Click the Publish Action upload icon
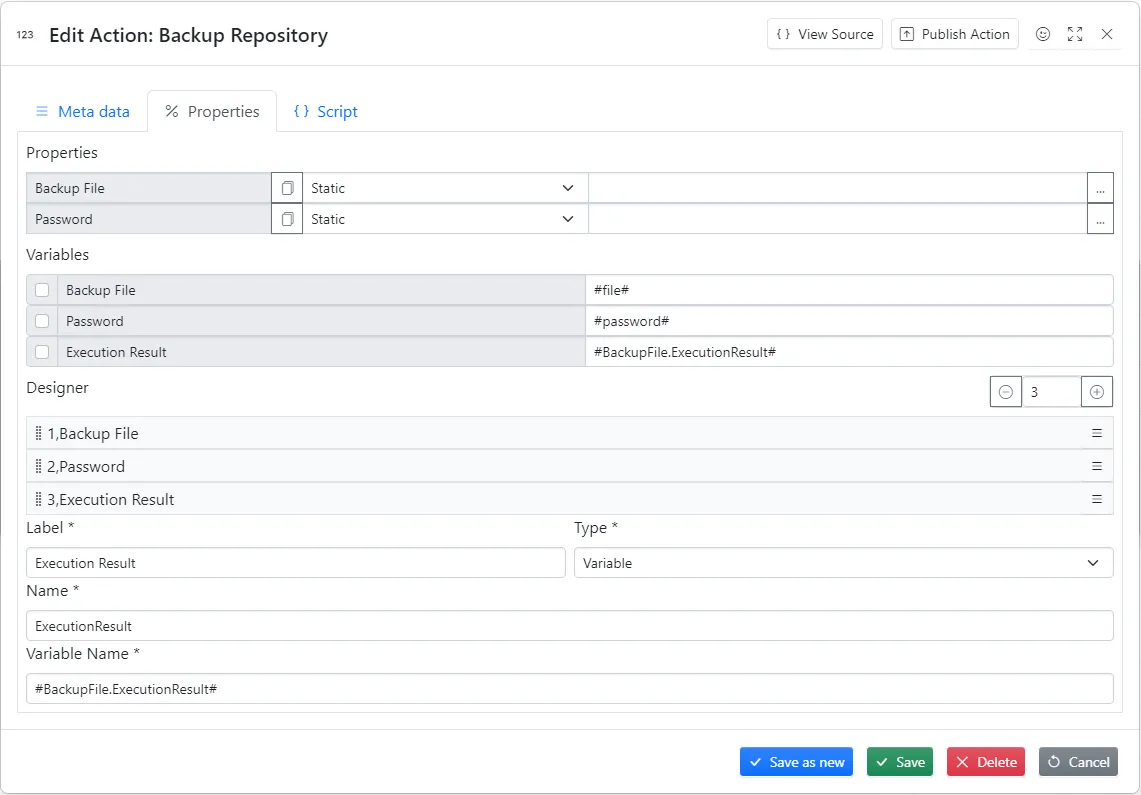Viewport: 1141px width, 795px height. pos(907,33)
